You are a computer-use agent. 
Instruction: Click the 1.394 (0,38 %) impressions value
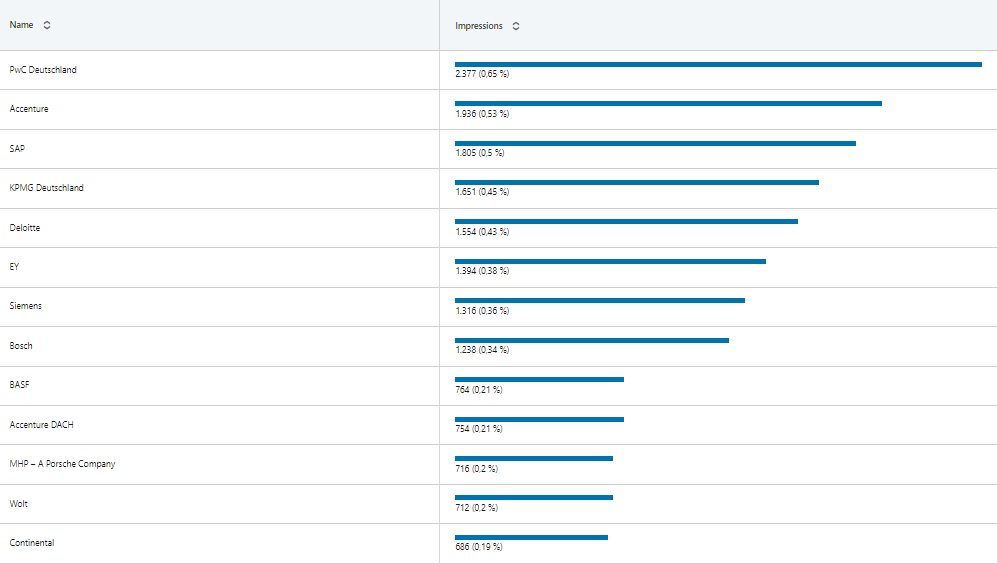coord(482,271)
